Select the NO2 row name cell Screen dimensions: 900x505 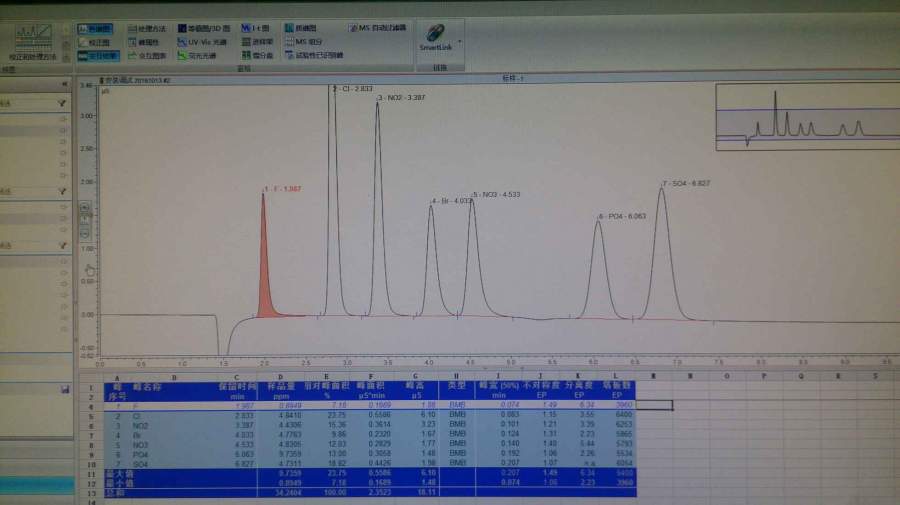pyautogui.click(x=140, y=426)
